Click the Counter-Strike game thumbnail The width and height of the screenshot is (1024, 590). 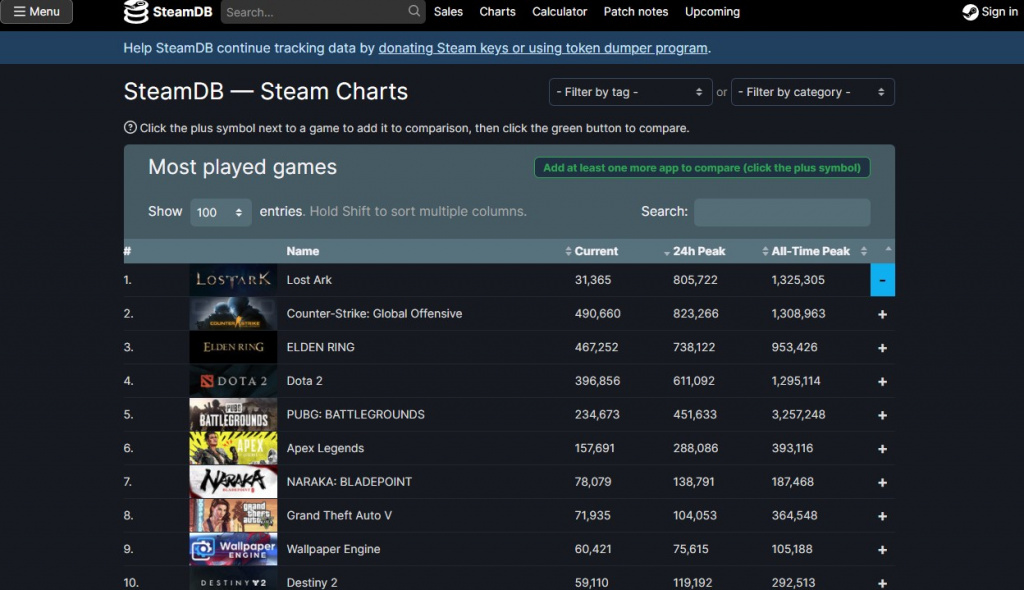(233, 314)
